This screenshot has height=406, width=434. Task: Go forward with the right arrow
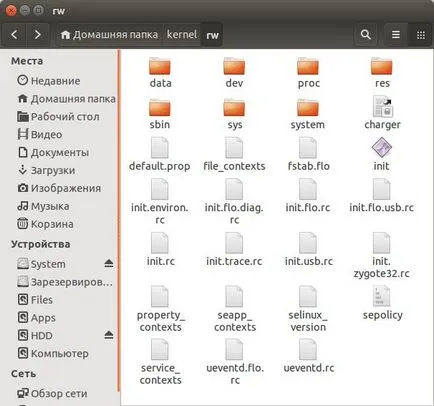click(x=38, y=34)
